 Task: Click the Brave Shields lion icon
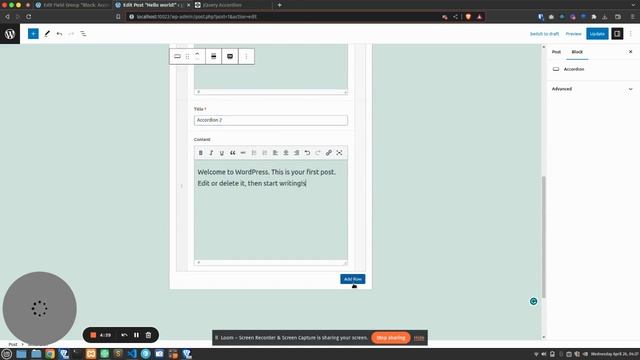click(468, 17)
